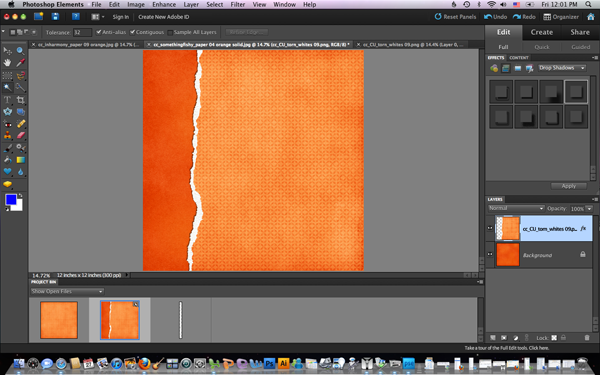Select the Crop tool
Screen dimensions: 600x375
[21, 100]
